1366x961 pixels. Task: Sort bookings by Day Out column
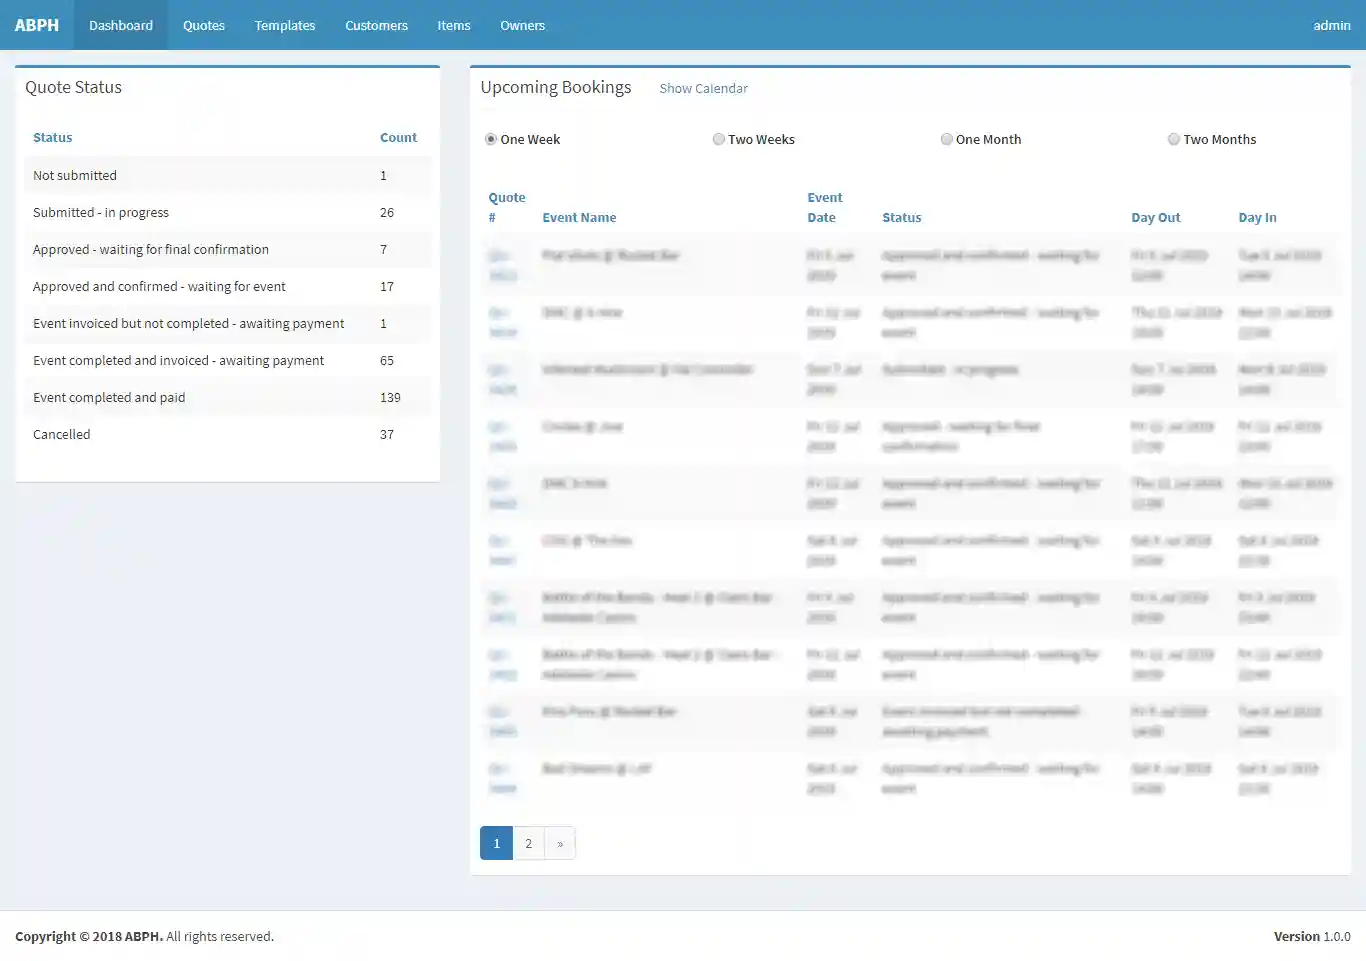click(x=1155, y=217)
